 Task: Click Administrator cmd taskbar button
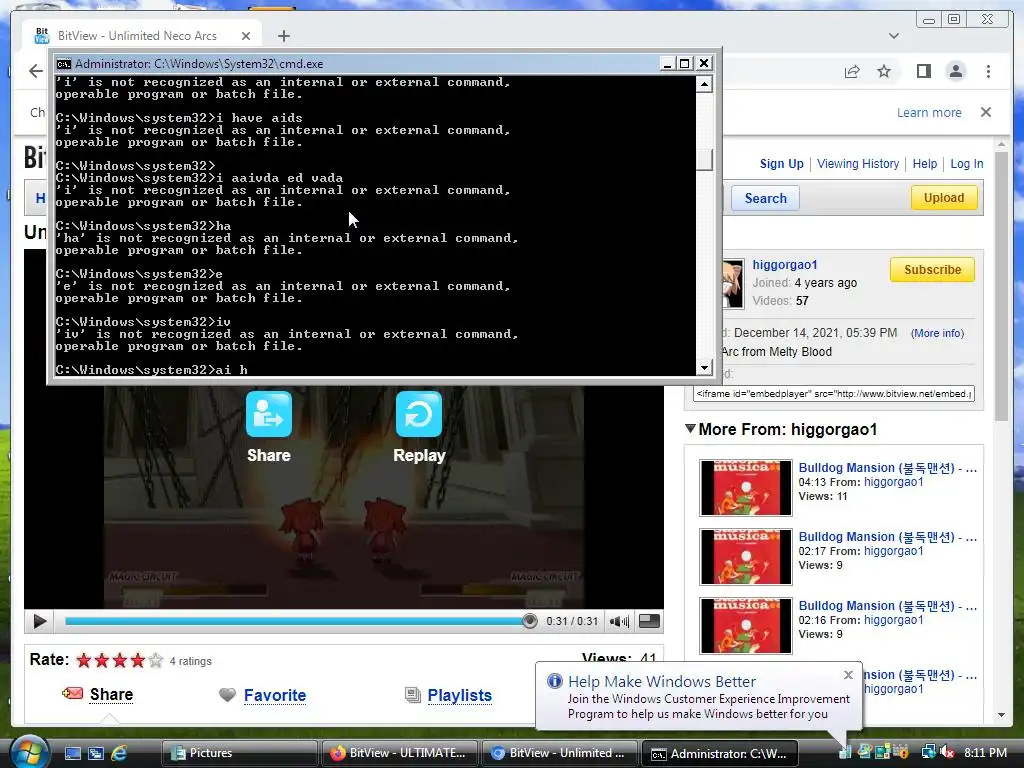(720, 753)
